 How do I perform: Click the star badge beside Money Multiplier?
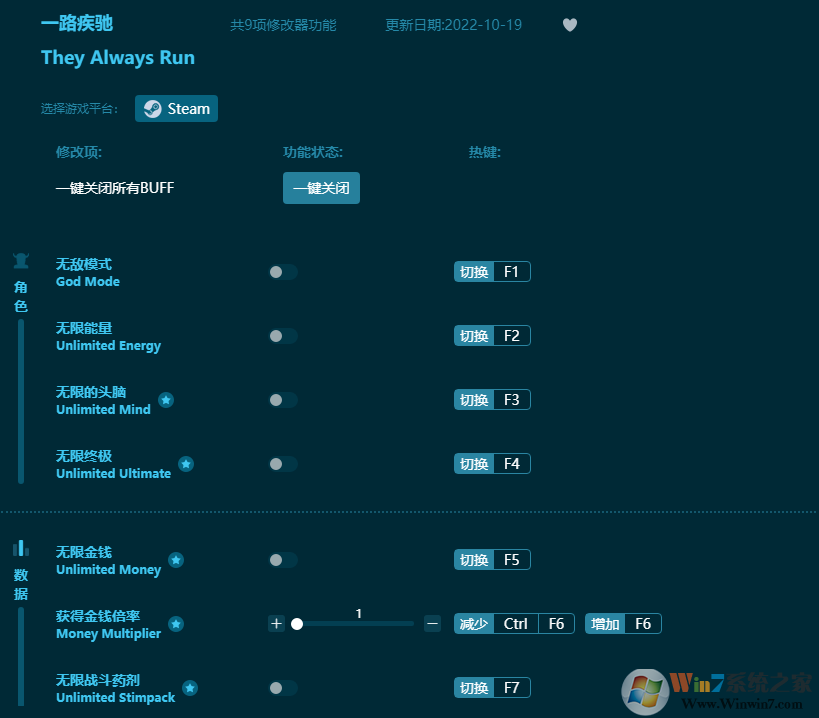pos(176,623)
